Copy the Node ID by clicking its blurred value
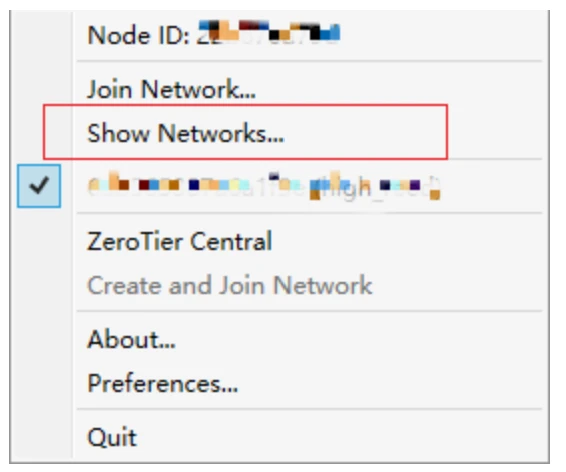Screen dimensions: 566x472 tap(269, 32)
